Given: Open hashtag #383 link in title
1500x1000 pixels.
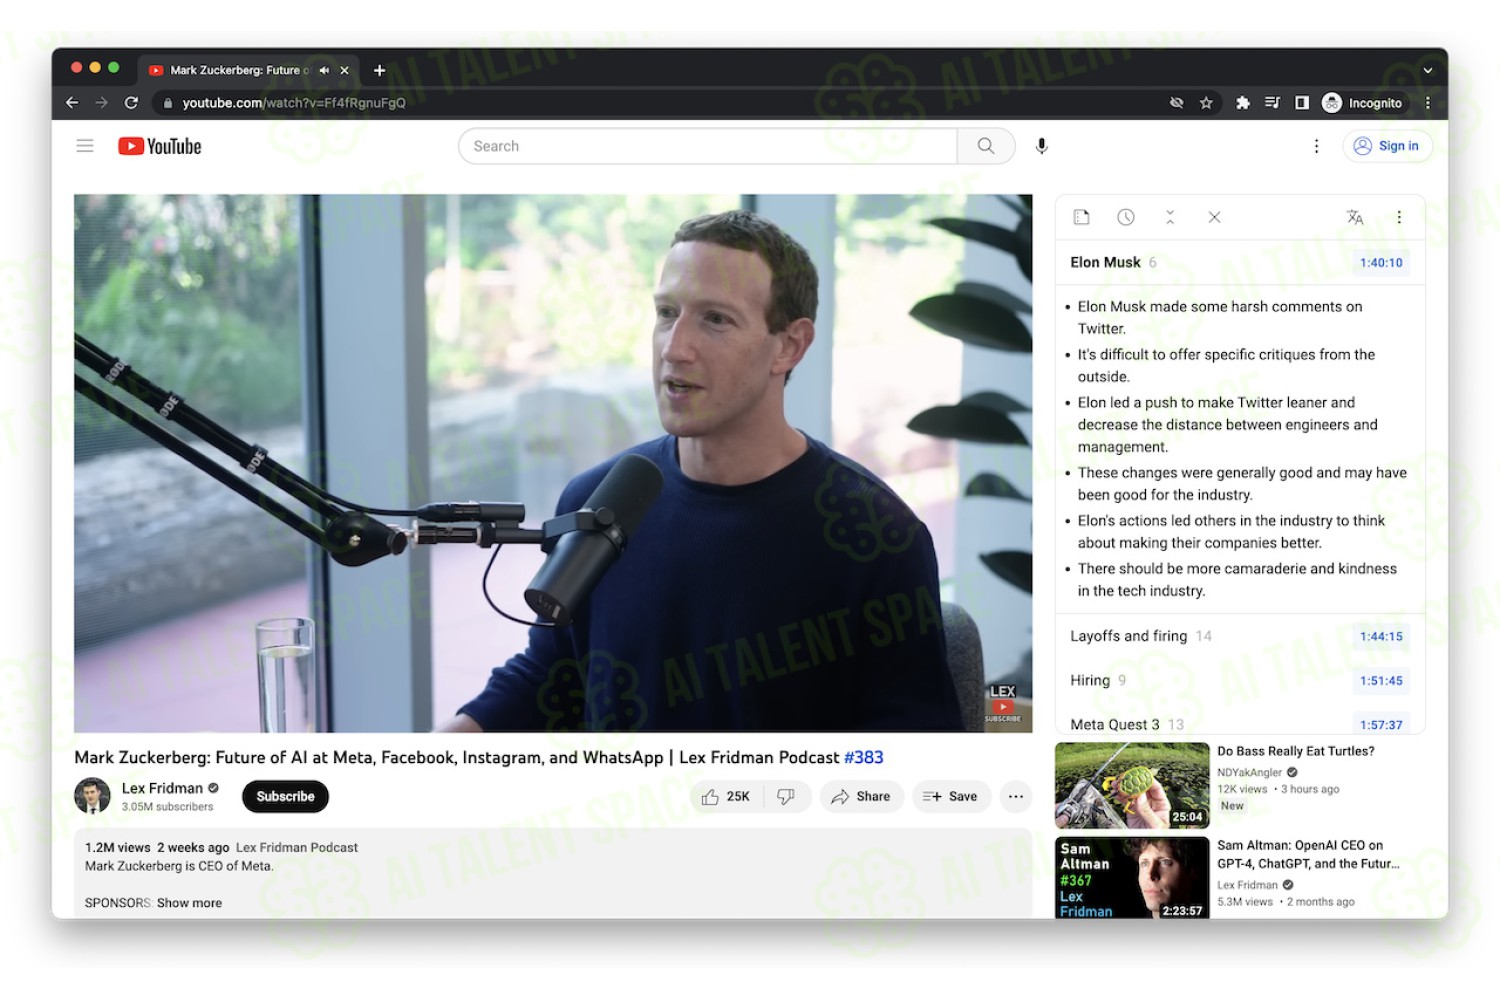Looking at the screenshot, I should pyautogui.click(x=863, y=757).
